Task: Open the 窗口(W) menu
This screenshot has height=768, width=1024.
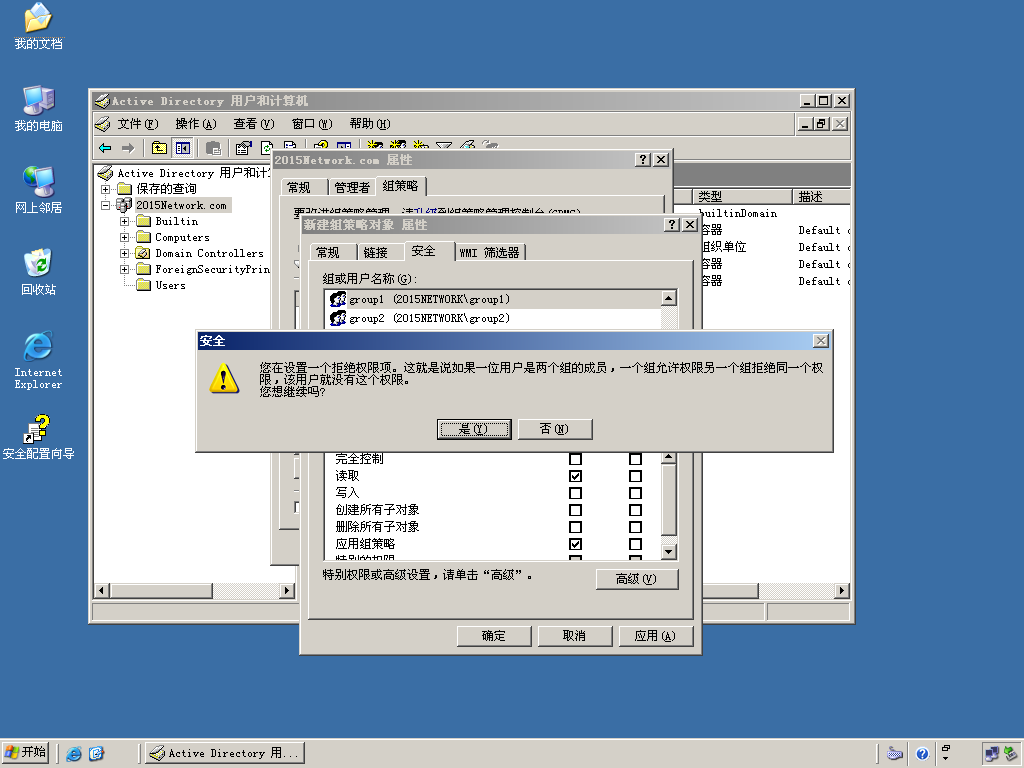Action: click(312, 124)
